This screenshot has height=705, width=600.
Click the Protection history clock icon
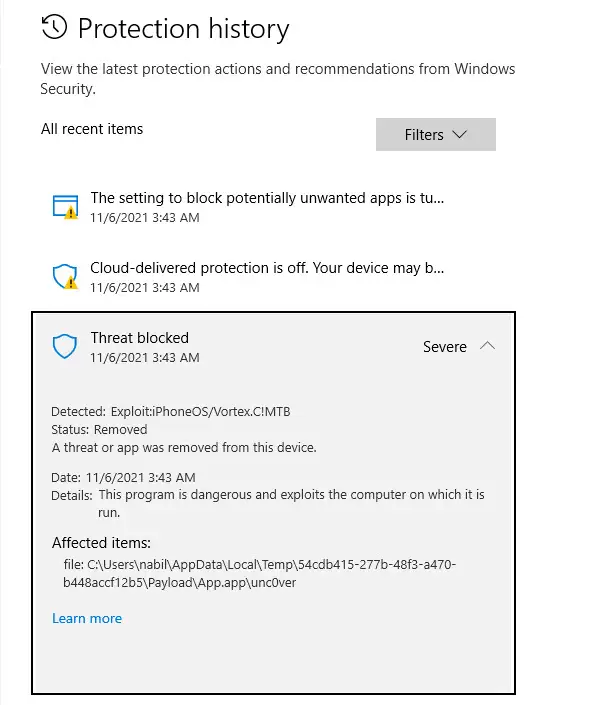pyautogui.click(x=54, y=27)
